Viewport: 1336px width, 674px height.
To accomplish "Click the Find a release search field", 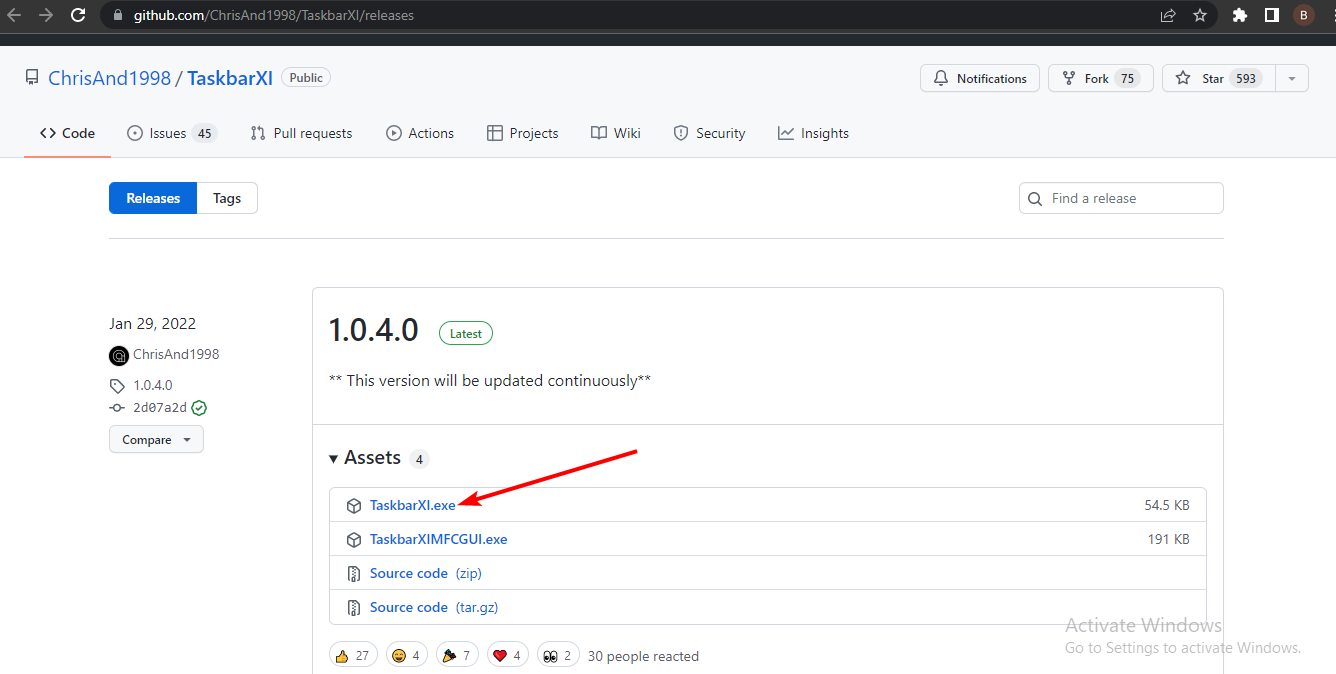I will pyautogui.click(x=1120, y=198).
